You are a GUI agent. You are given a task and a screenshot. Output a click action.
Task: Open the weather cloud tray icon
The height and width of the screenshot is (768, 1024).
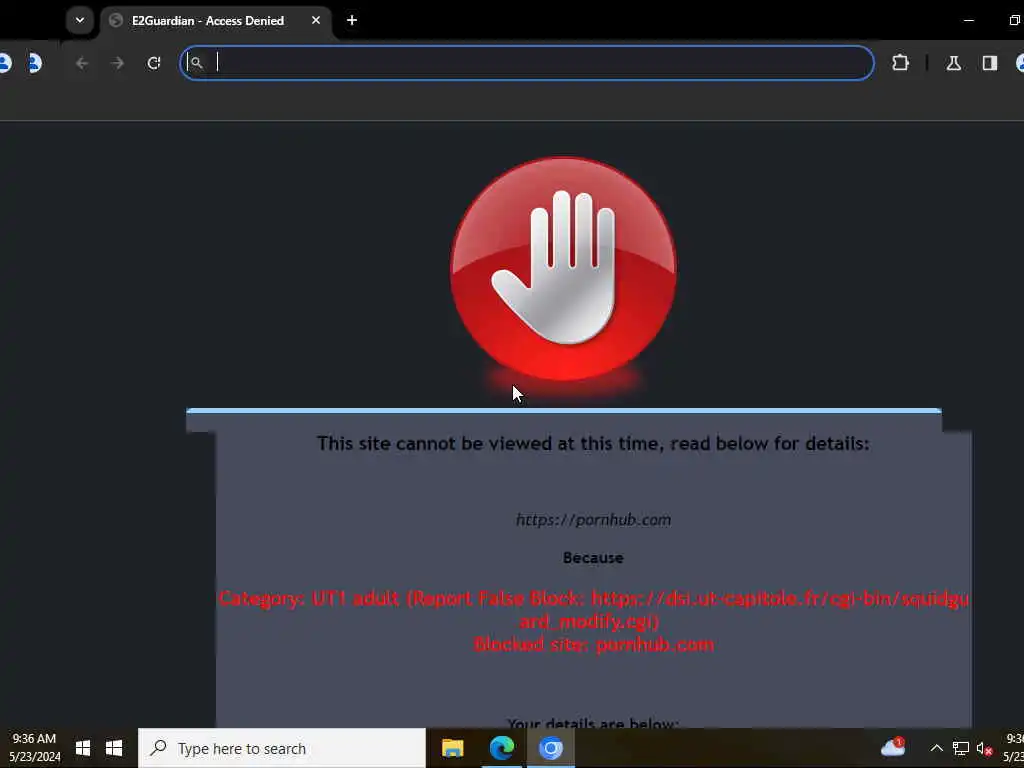tap(893, 747)
